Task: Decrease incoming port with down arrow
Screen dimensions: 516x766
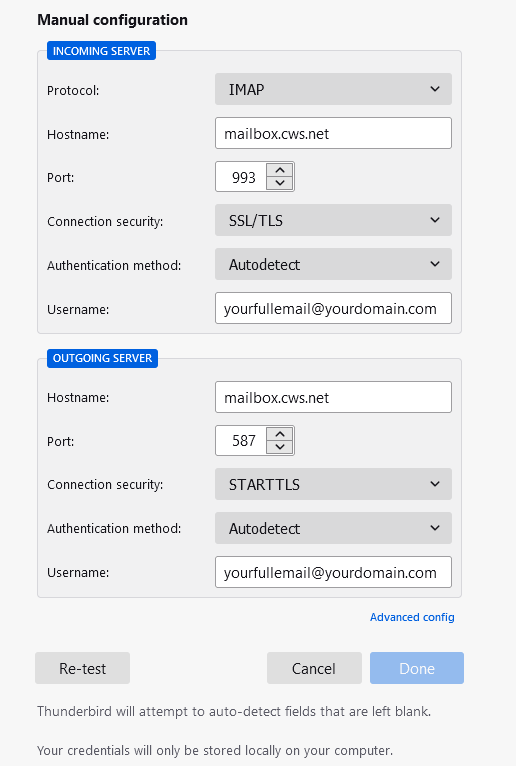Action: pos(280,183)
